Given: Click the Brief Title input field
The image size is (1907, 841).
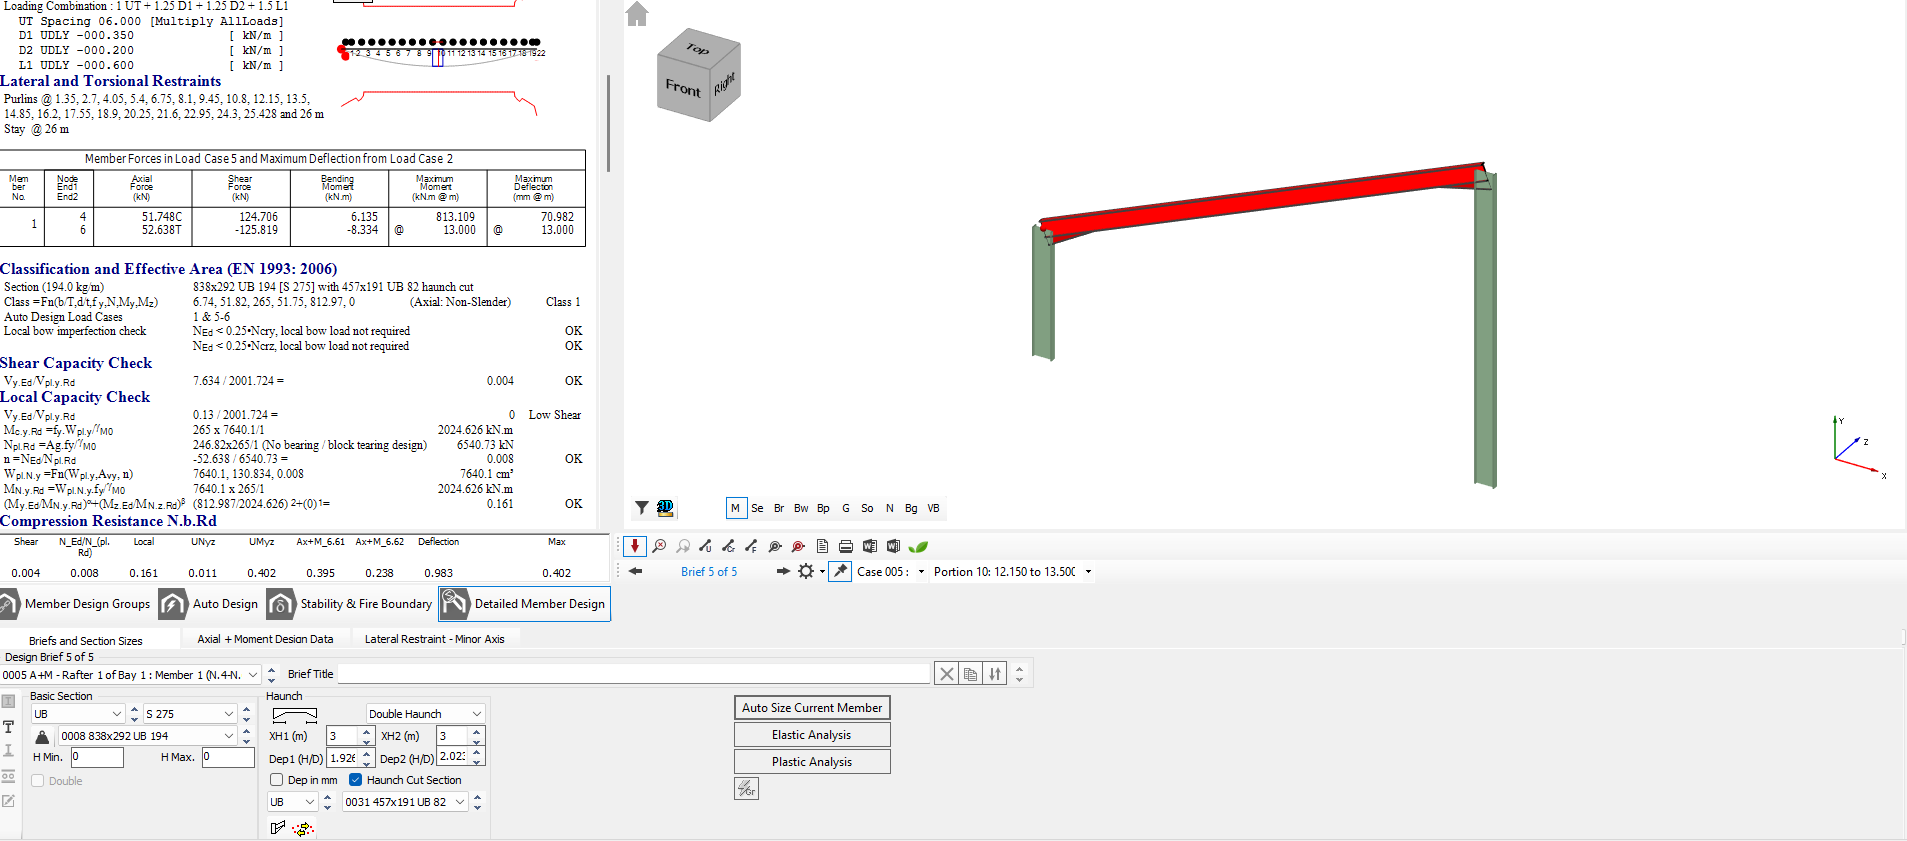Looking at the screenshot, I should click(634, 674).
